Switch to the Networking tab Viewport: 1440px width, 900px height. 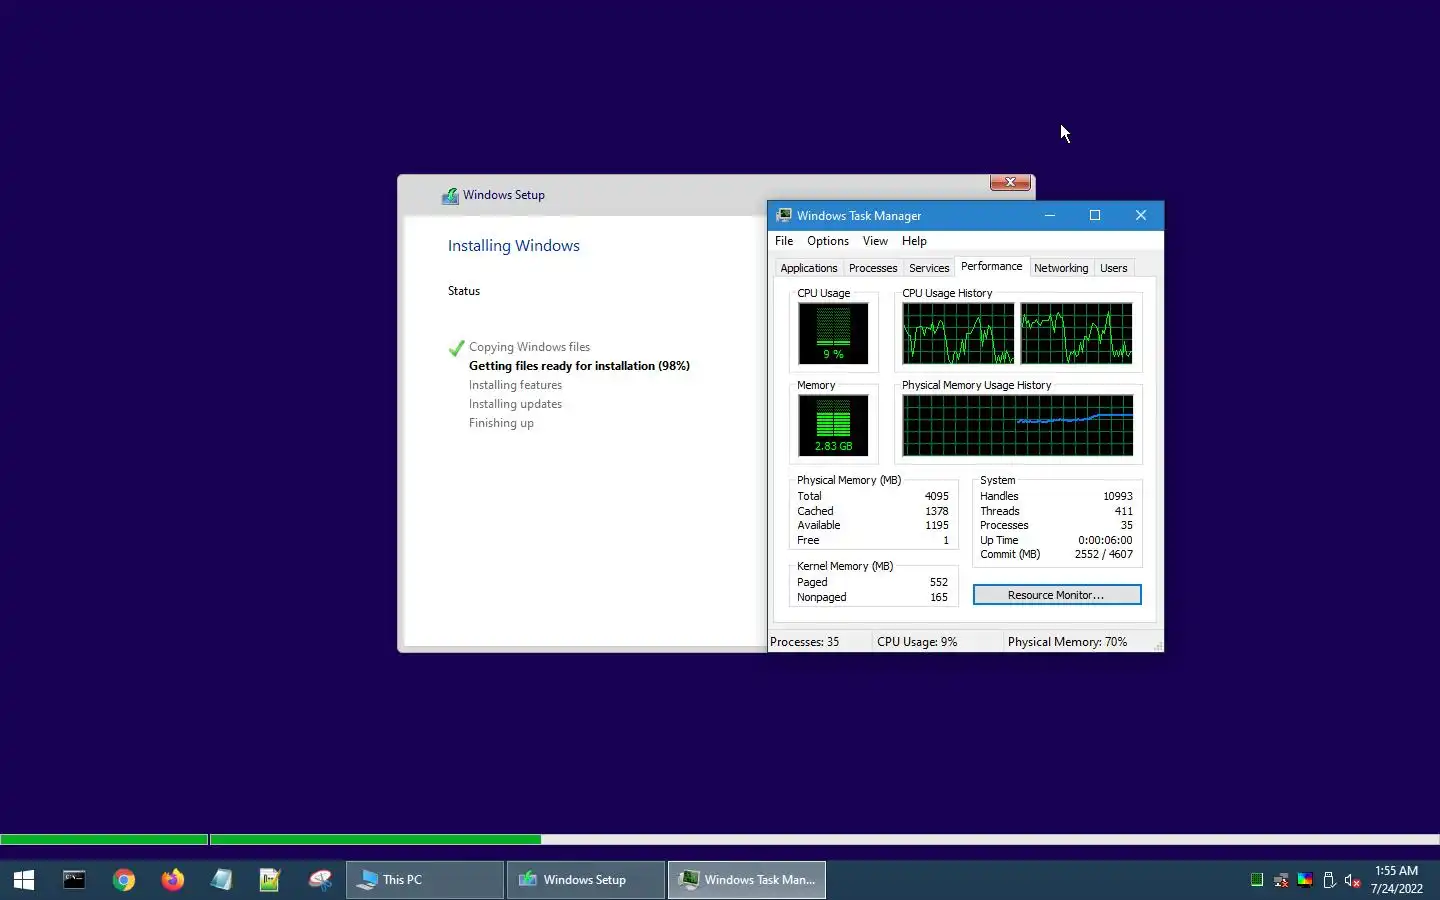1061,268
